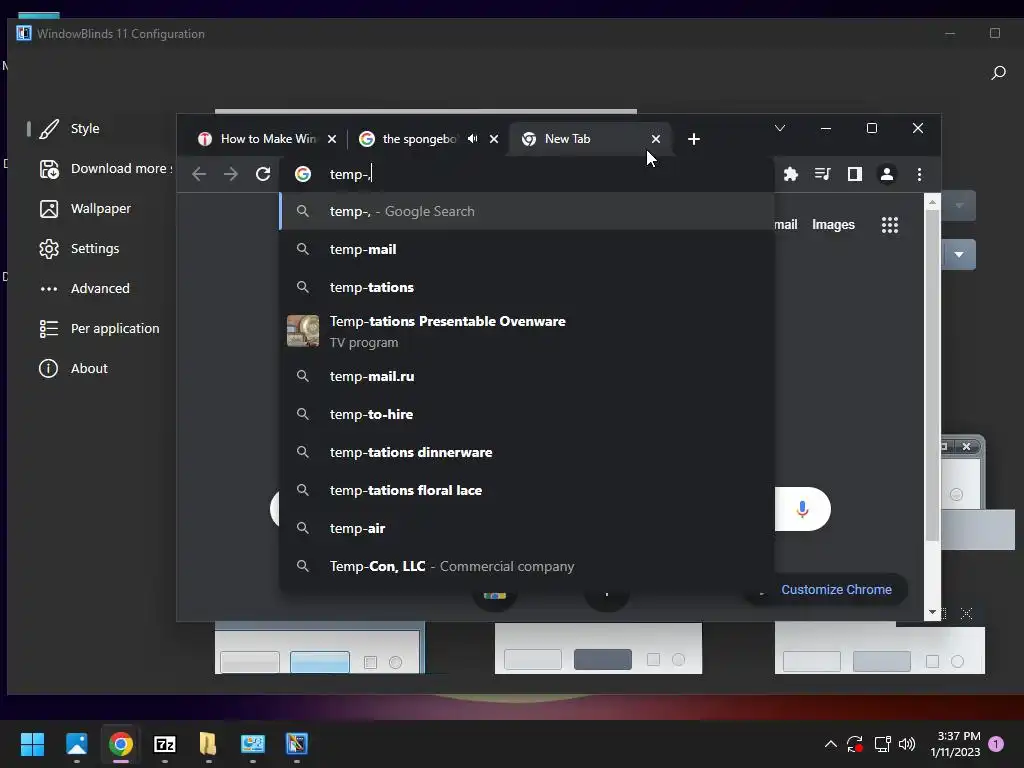1024x768 pixels.
Task: Open Windows Start menu
Action: [x=32, y=744]
